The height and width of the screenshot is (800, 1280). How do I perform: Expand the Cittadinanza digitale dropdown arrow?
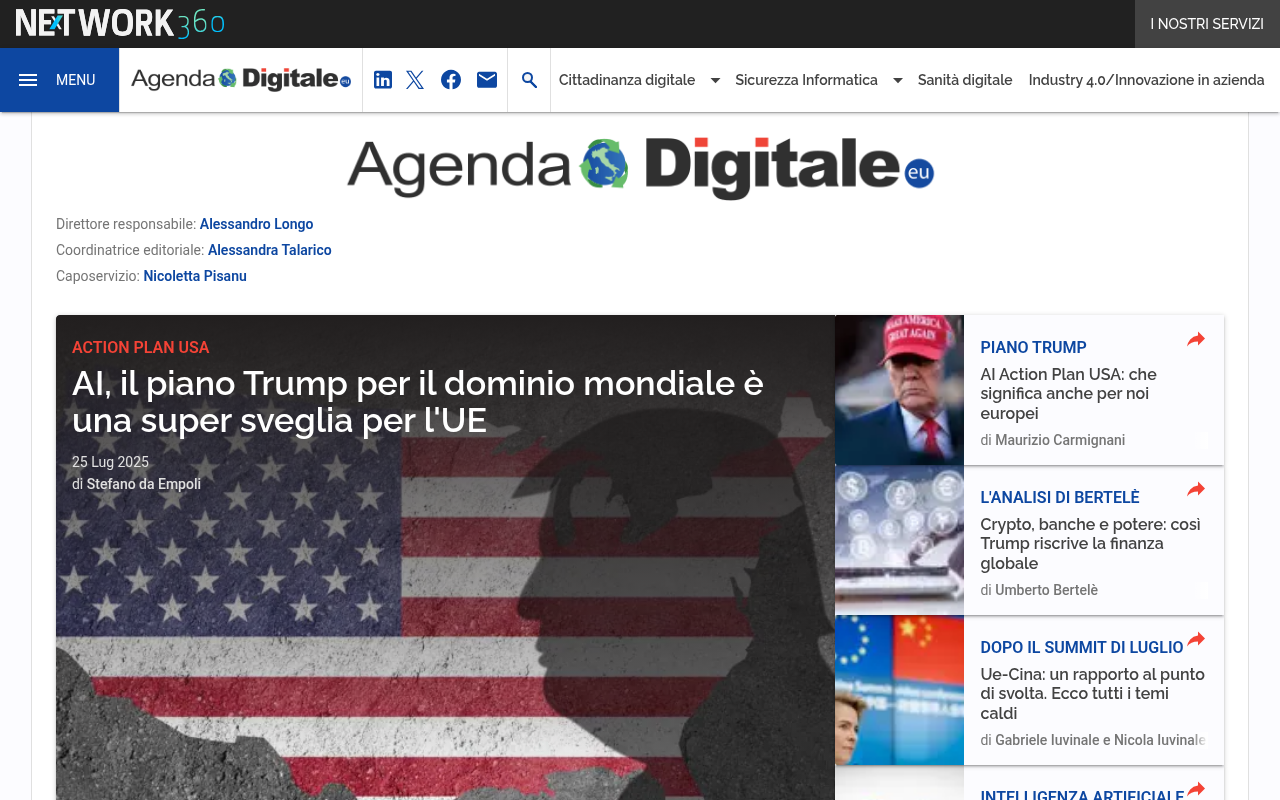click(715, 80)
